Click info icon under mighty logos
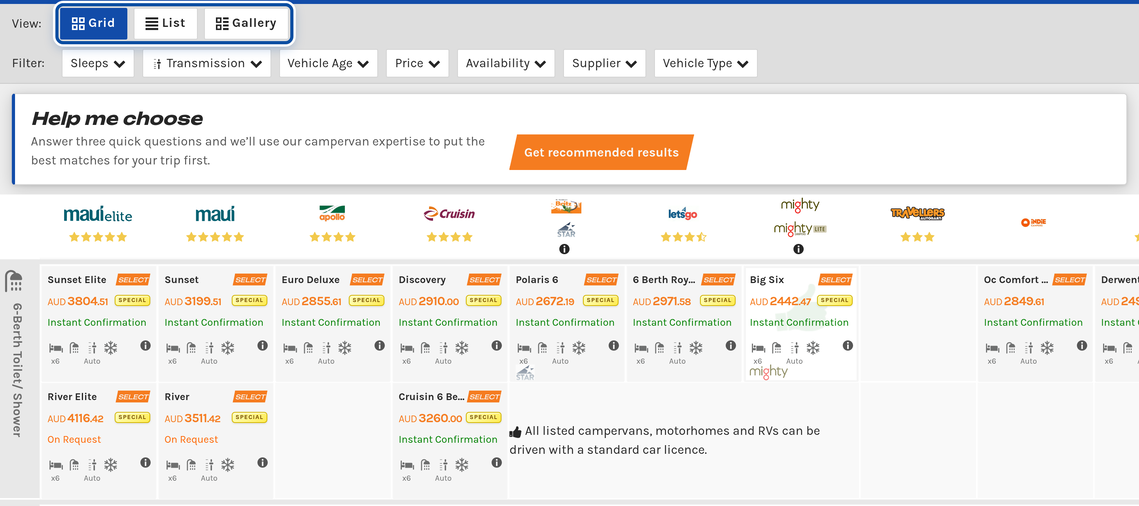This screenshot has height=506, width=1139. pyautogui.click(x=798, y=249)
